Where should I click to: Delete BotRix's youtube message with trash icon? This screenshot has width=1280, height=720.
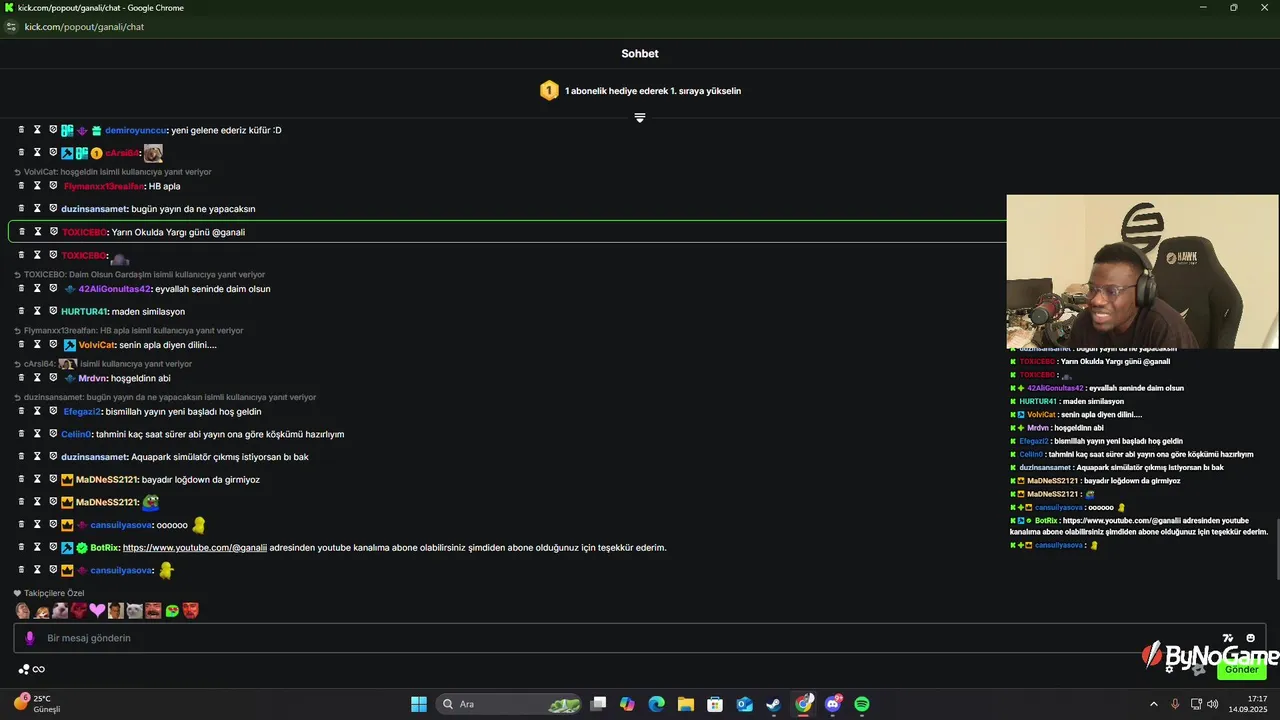(x=21, y=547)
